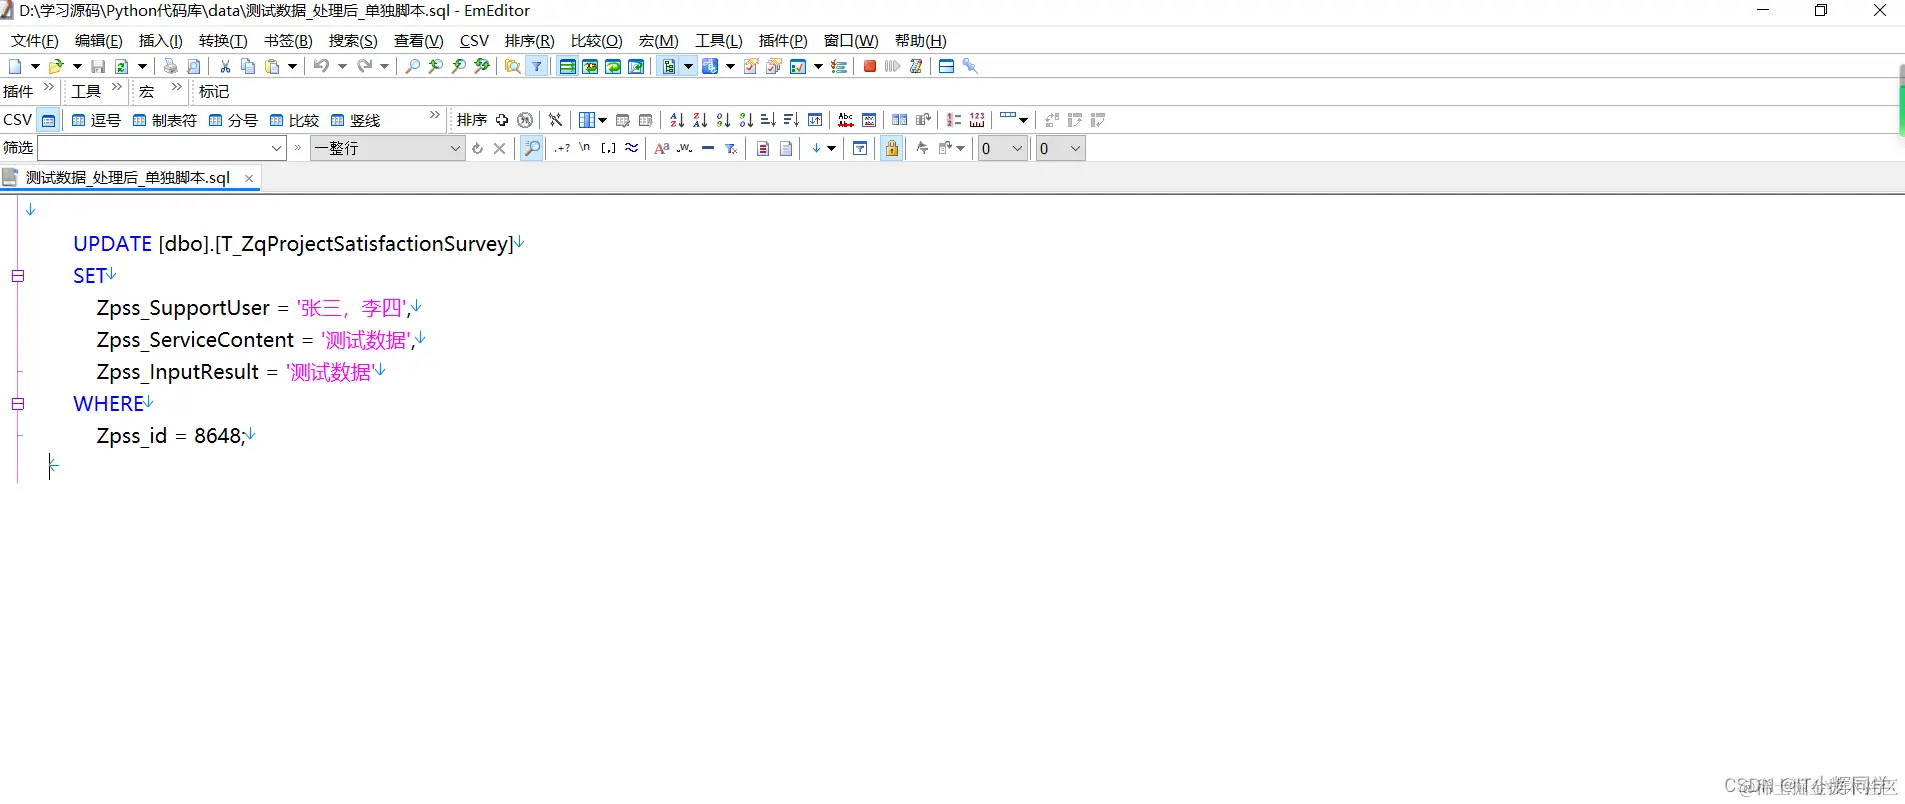
Task: Click the Print icon
Action: pyautogui.click(x=170, y=66)
